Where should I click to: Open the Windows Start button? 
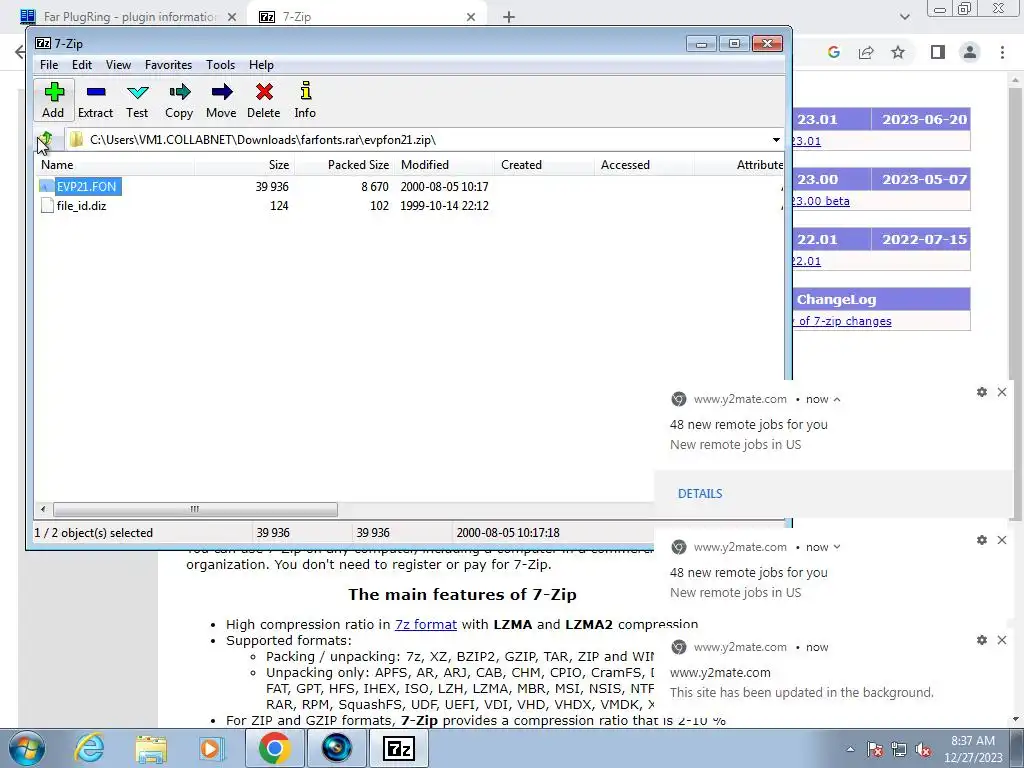pyautogui.click(x=26, y=748)
